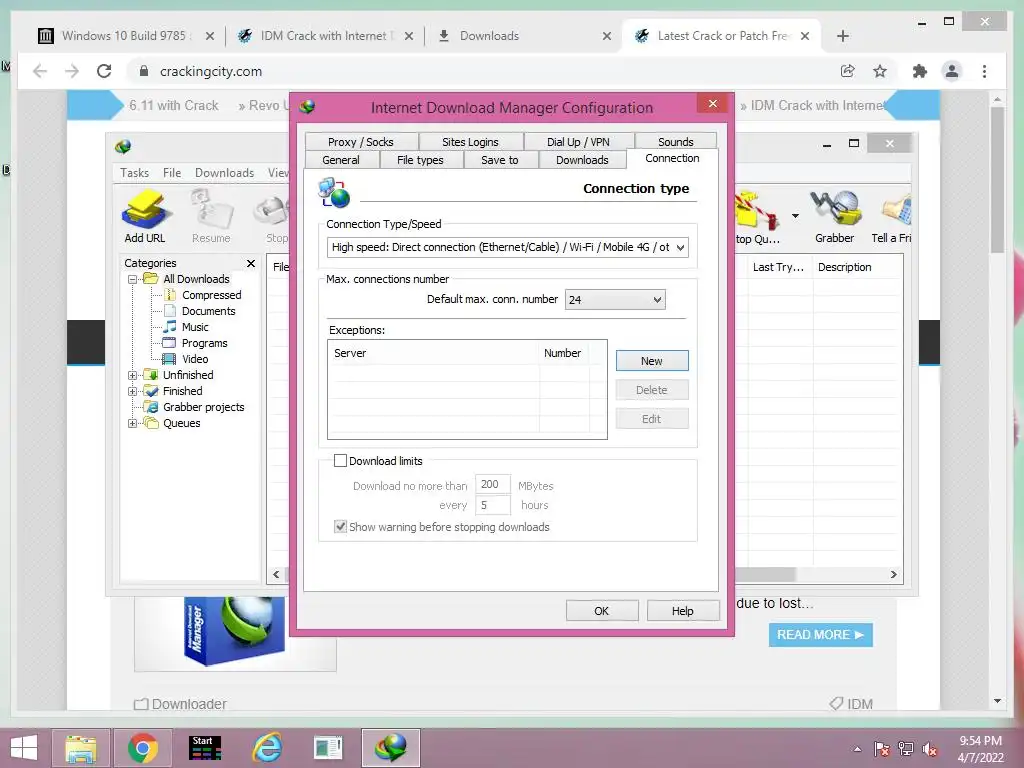1024x768 pixels.
Task: Click the Stop toolbar icon
Action: point(274,216)
